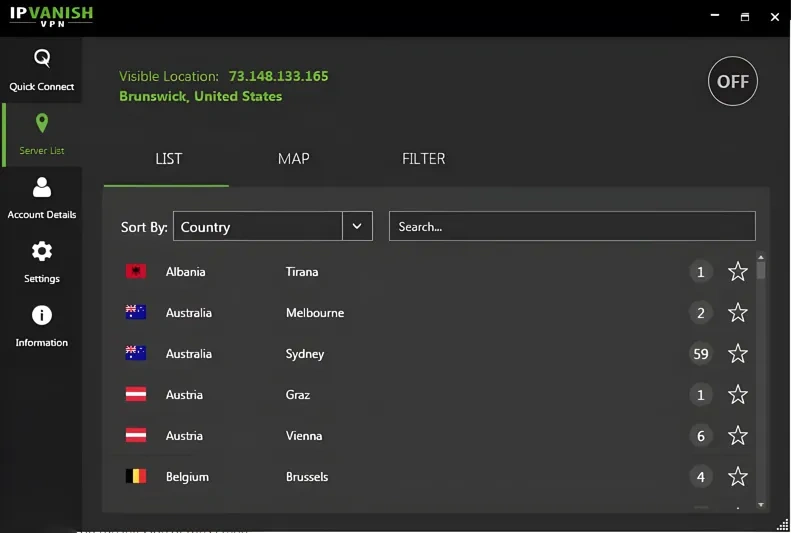Click the server list scrollbar thumb
Viewport: 791px width, 533px height.
(761, 270)
